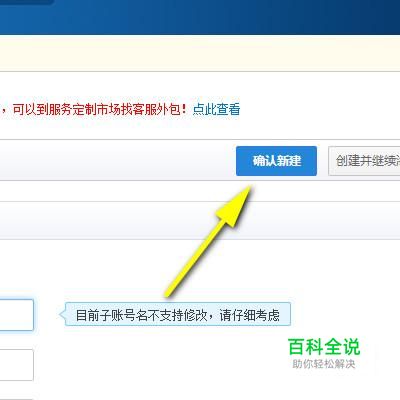
Task: Click the yellow arrow's tail end
Action: 170,292
